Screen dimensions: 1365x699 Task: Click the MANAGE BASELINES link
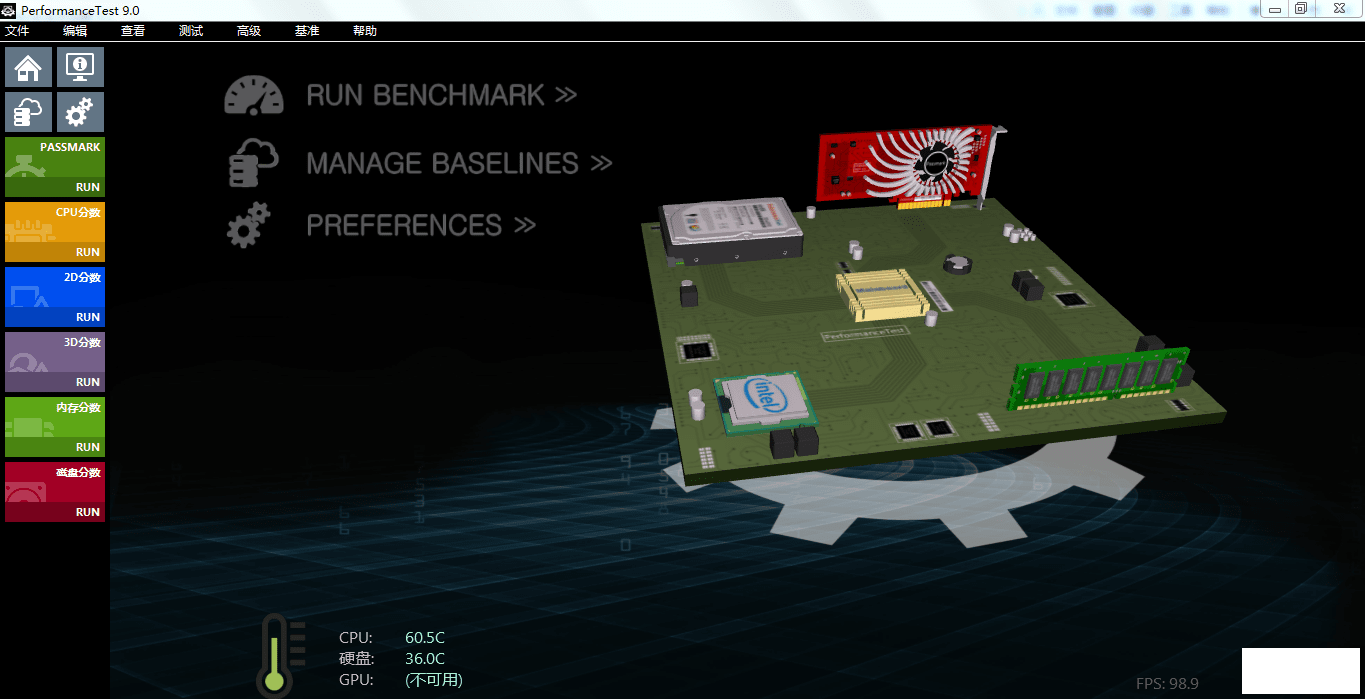coord(459,163)
